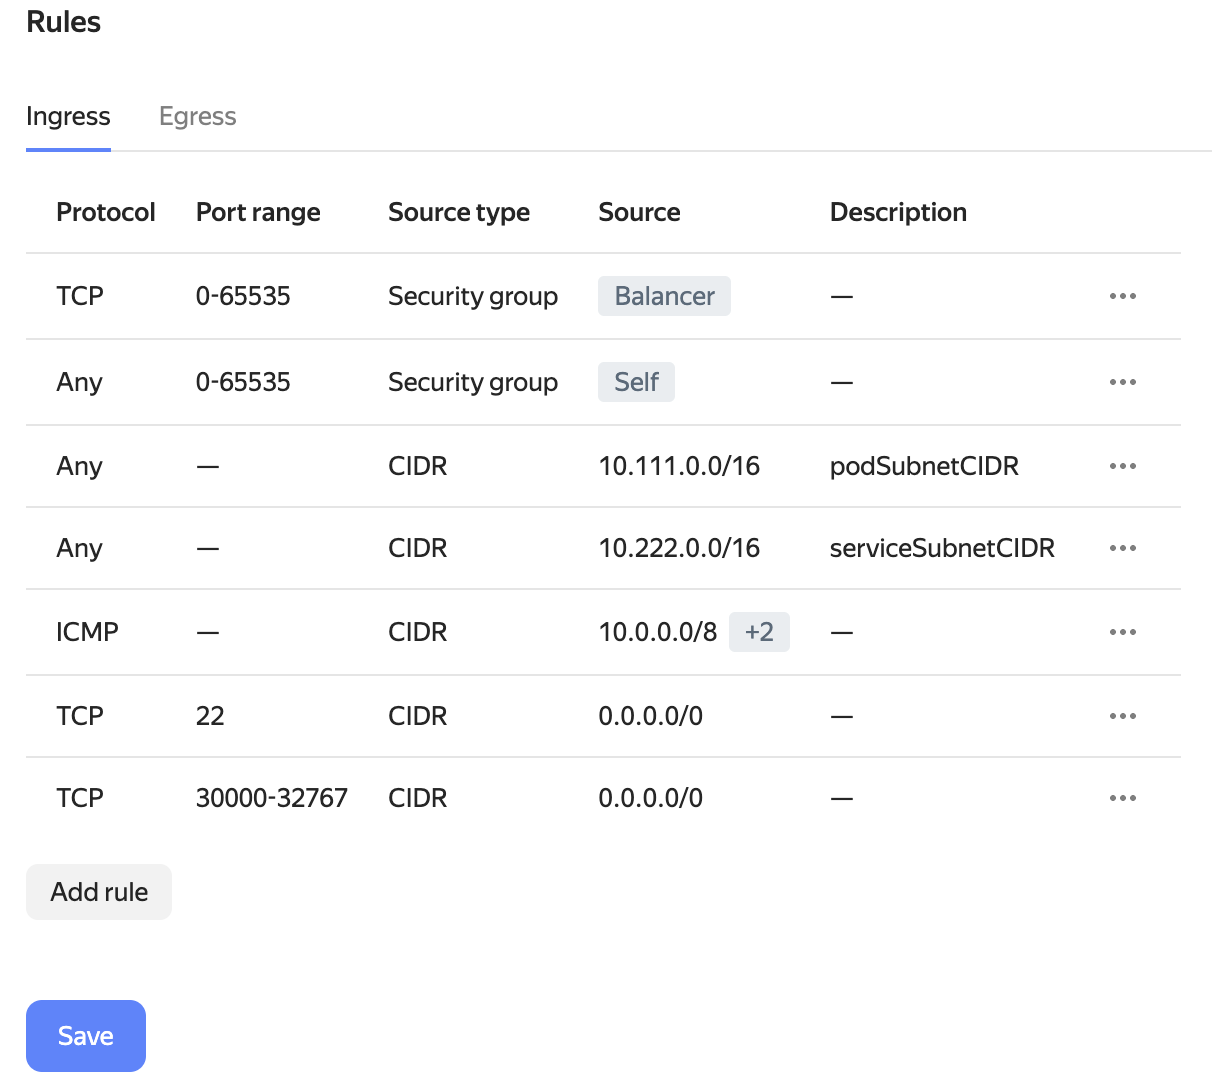The height and width of the screenshot is (1084, 1212).
Task: Click the Description column header
Action: 898,212
